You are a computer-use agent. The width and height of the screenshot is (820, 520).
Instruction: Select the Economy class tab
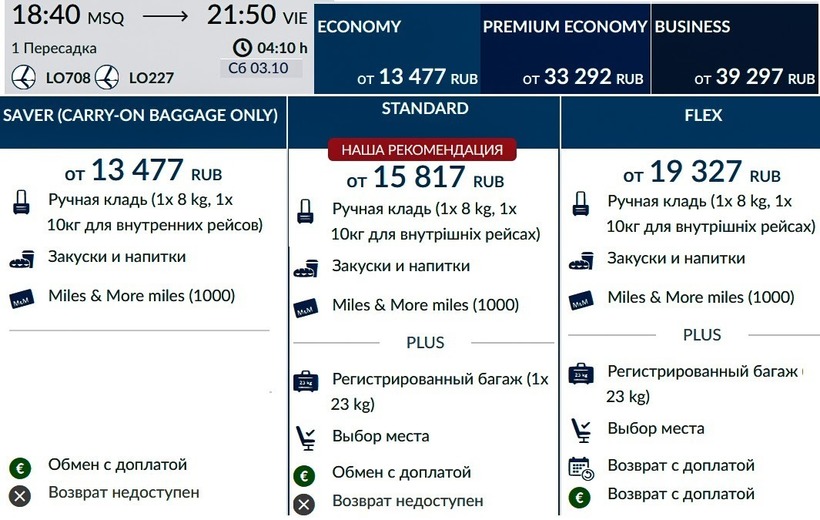coord(396,48)
